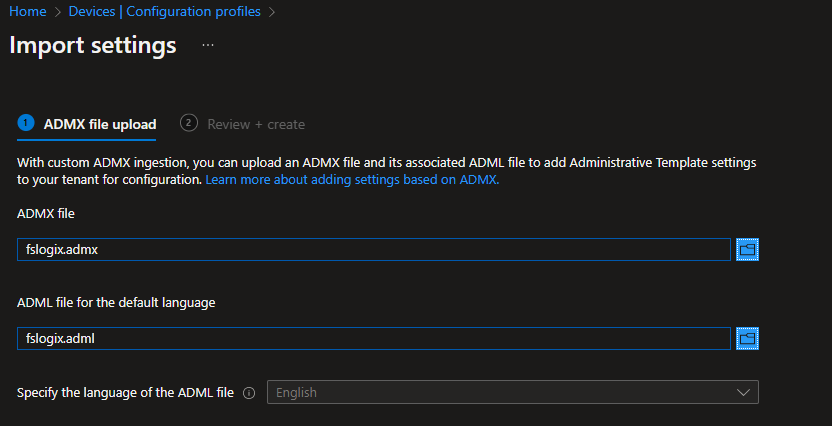Open the ADML language dropdown showing English

(500, 393)
